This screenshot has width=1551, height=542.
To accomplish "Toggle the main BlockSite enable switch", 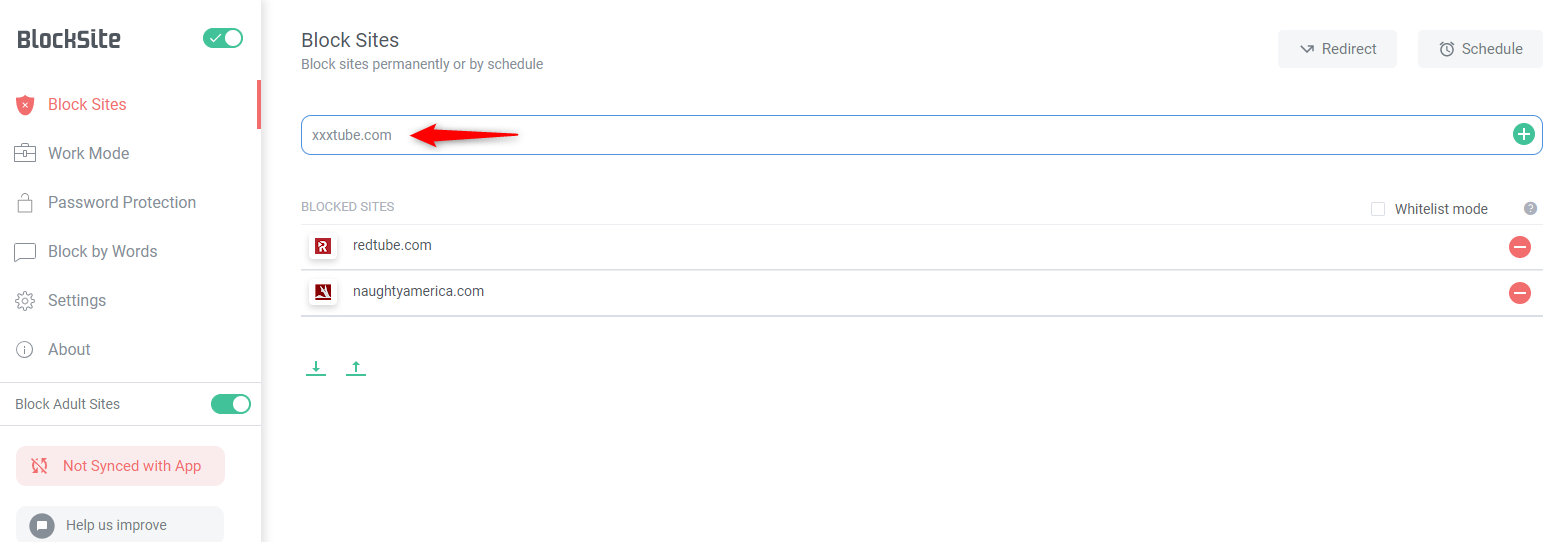I will tap(223, 38).
